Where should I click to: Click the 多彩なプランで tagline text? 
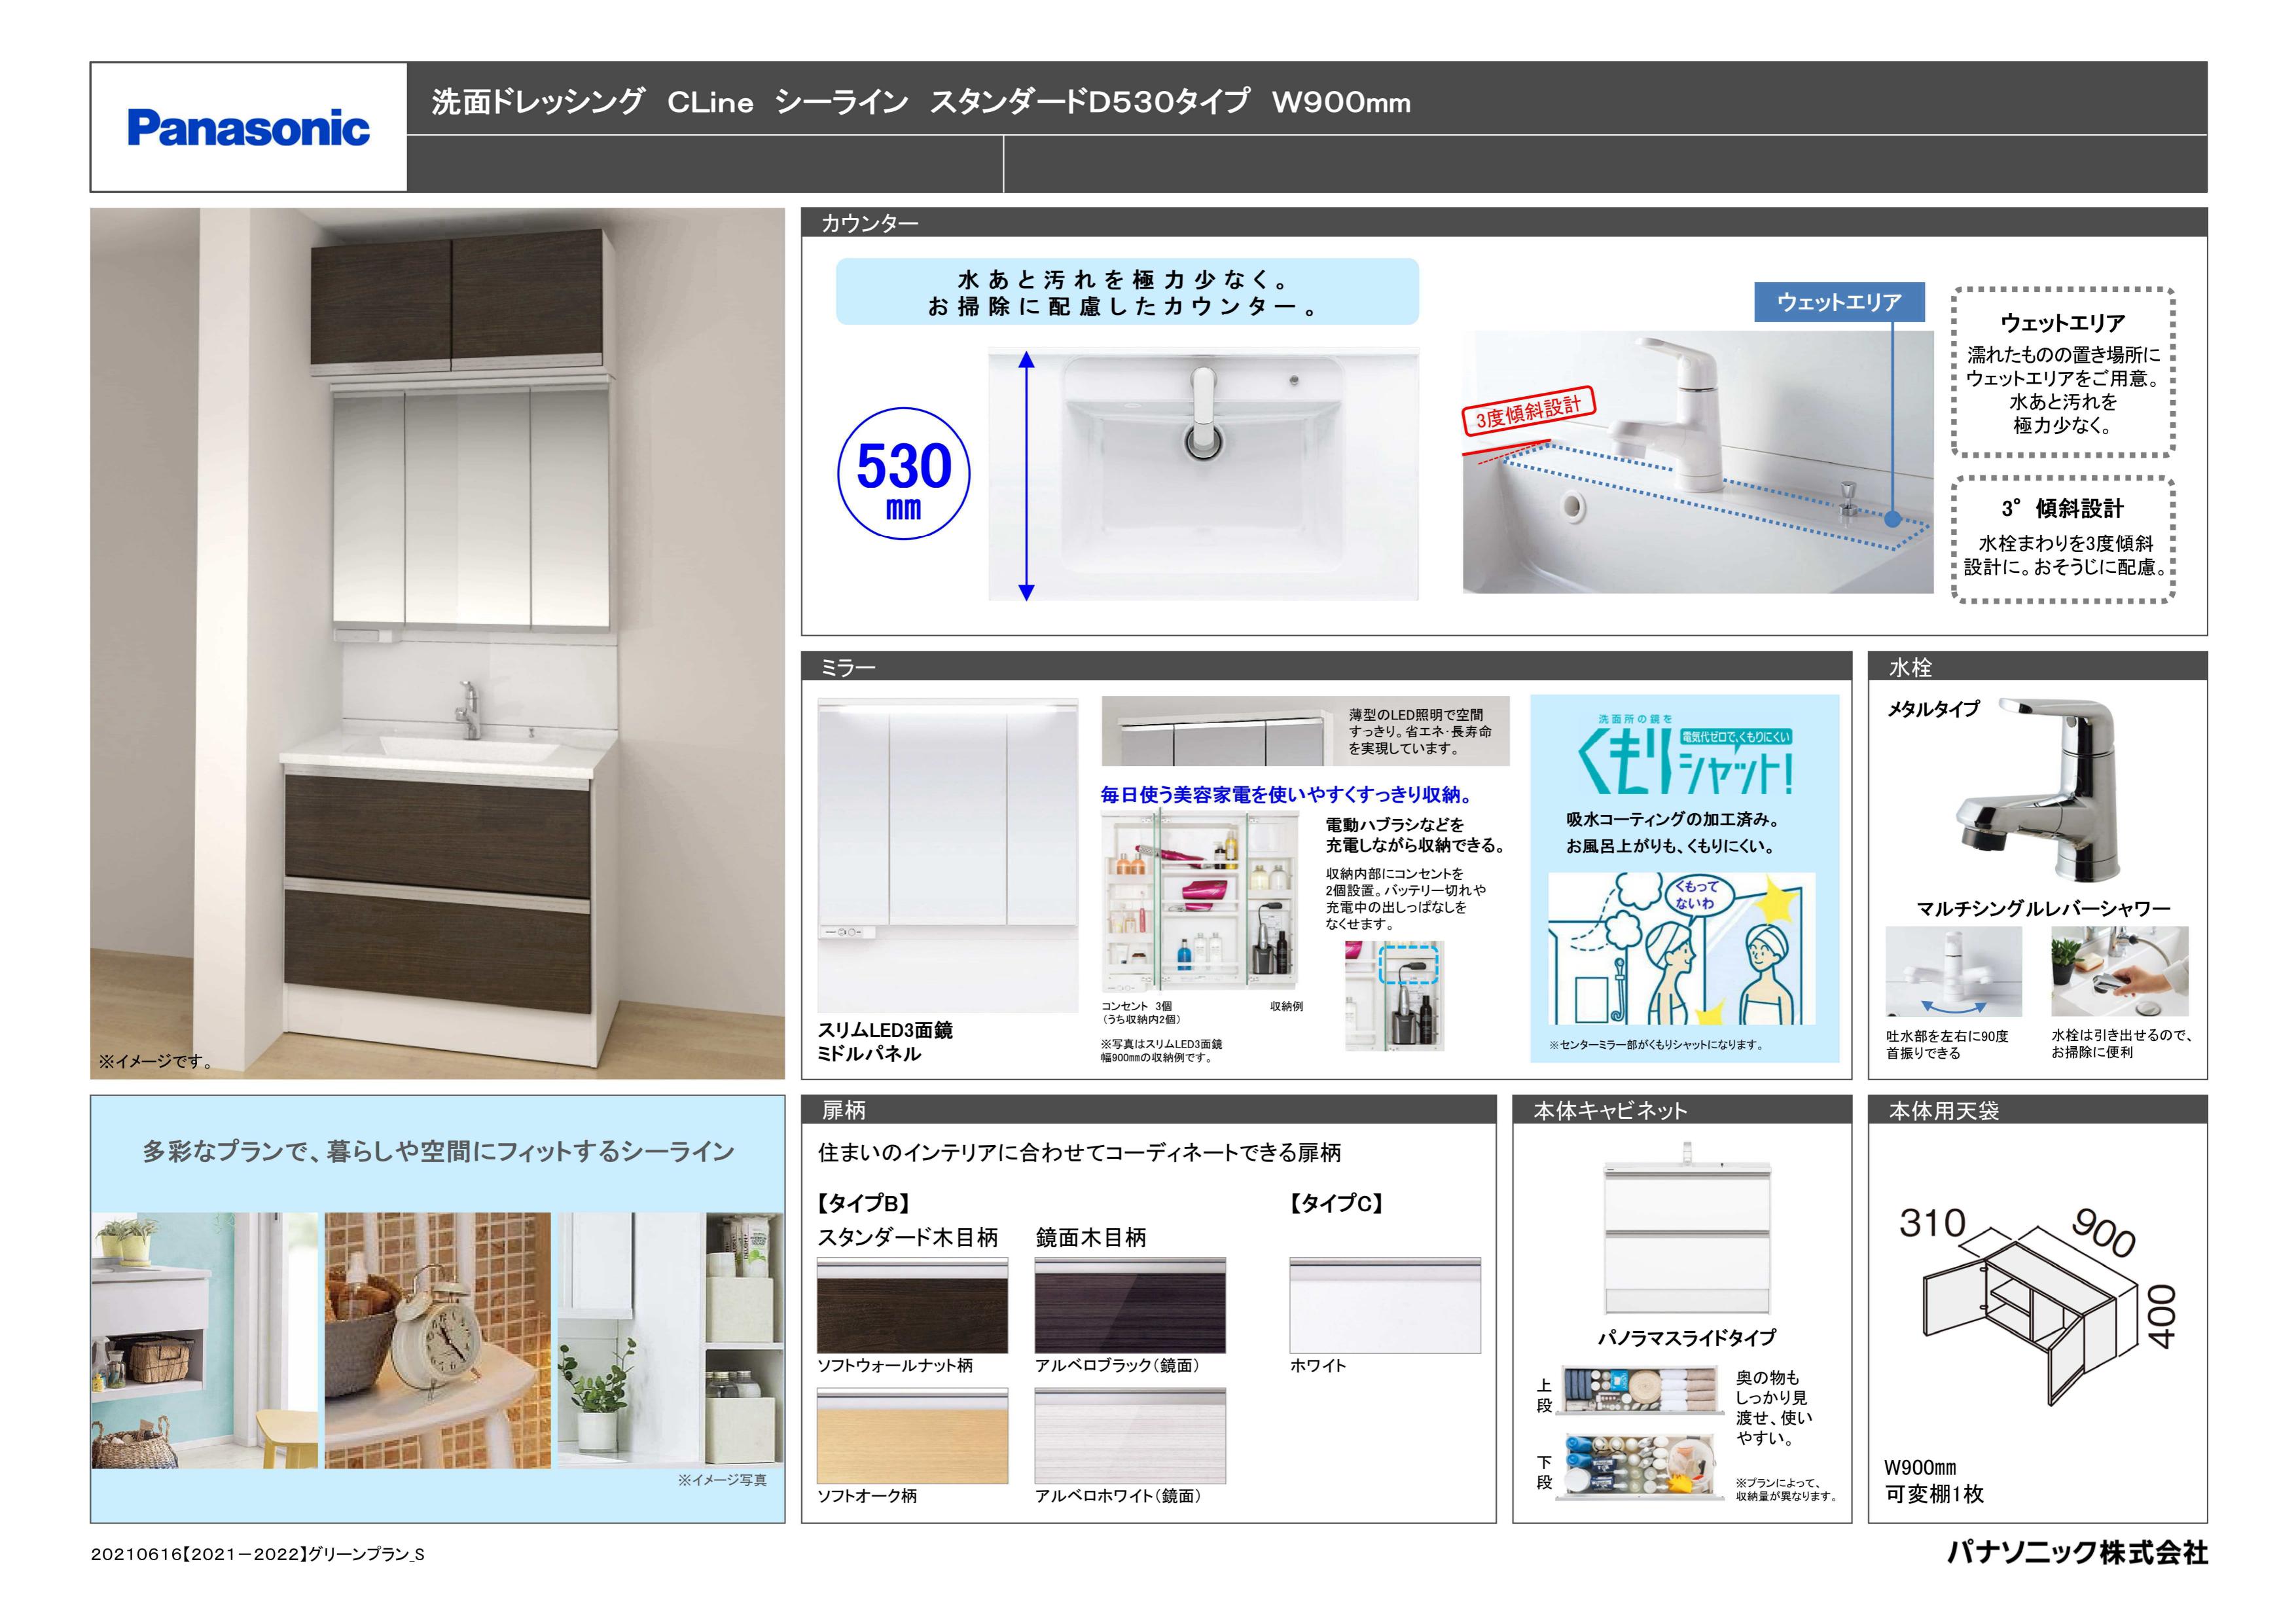(x=438, y=1151)
